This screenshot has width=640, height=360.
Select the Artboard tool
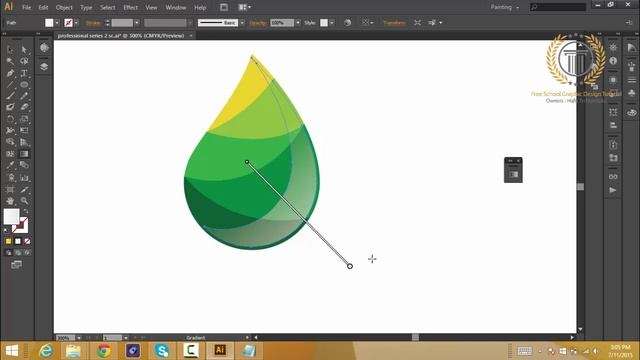10,189
